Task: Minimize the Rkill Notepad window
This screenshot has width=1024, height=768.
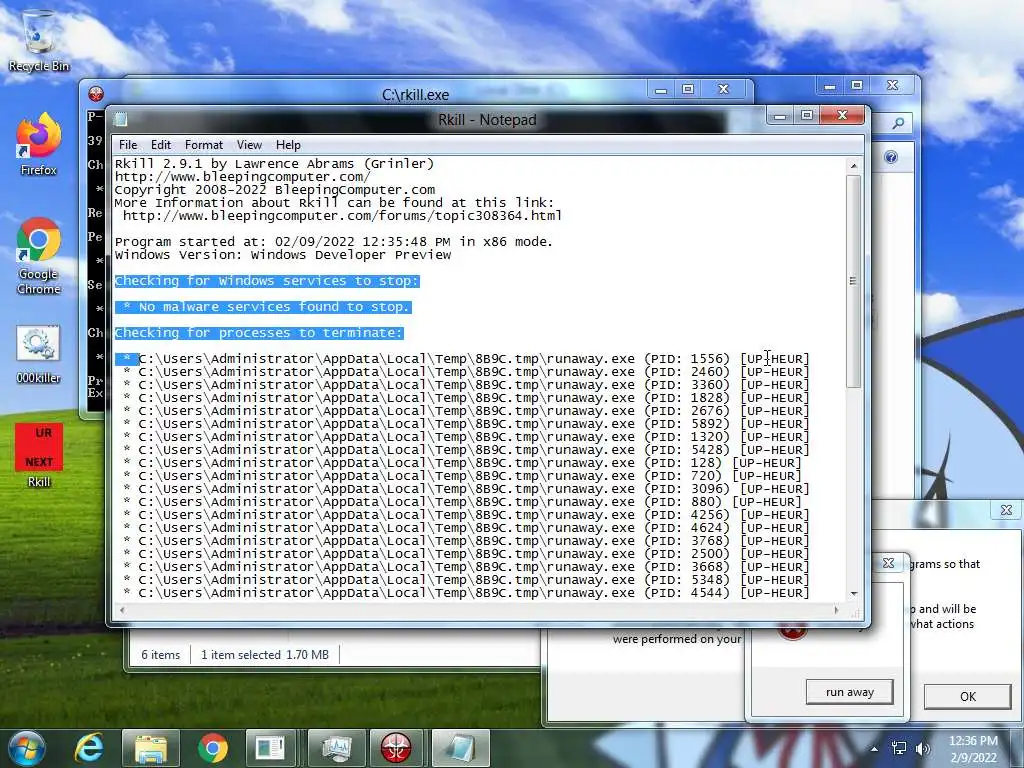Action: tap(779, 116)
